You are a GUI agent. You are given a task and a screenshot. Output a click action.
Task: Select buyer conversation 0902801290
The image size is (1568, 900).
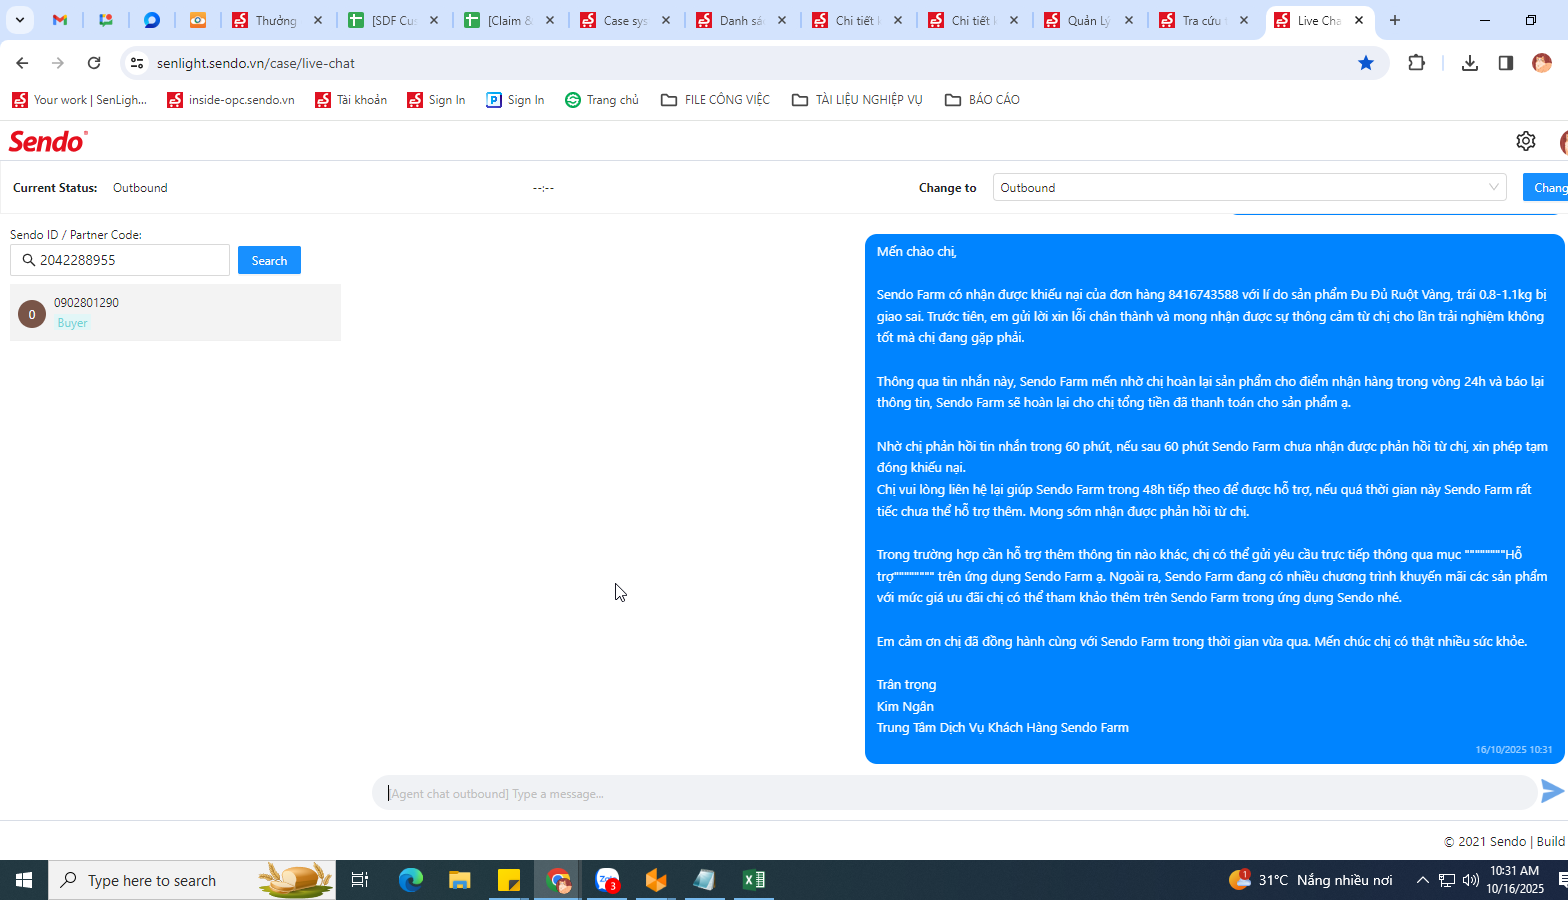pos(175,313)
